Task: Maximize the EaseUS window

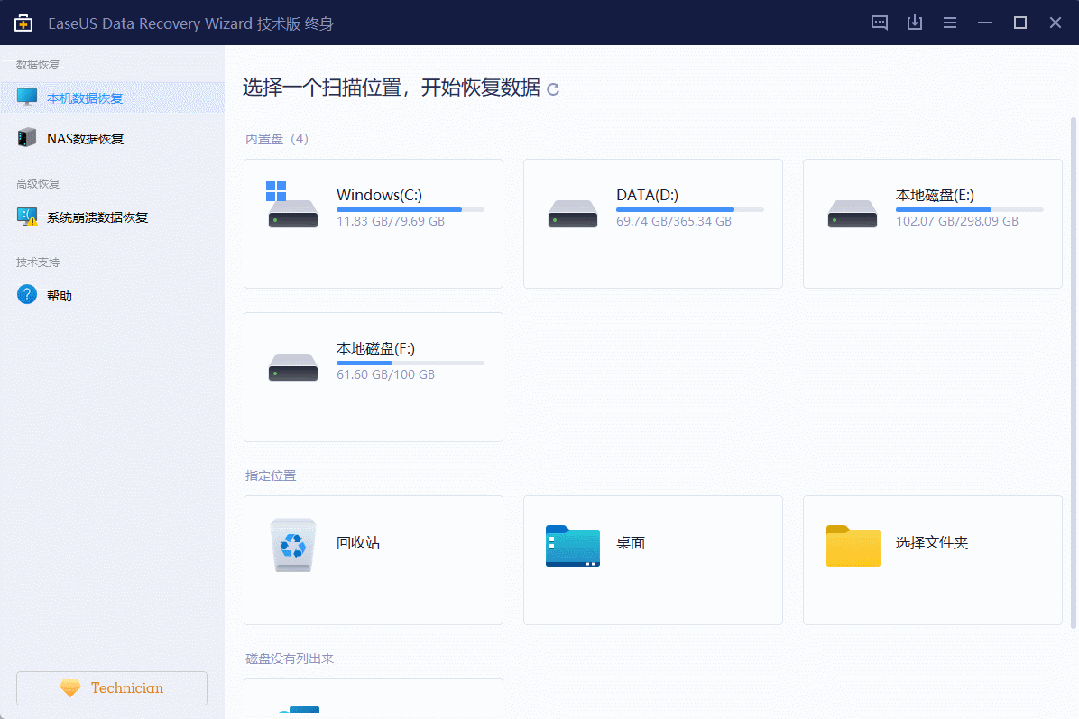Action: (x=1020, y=23)
